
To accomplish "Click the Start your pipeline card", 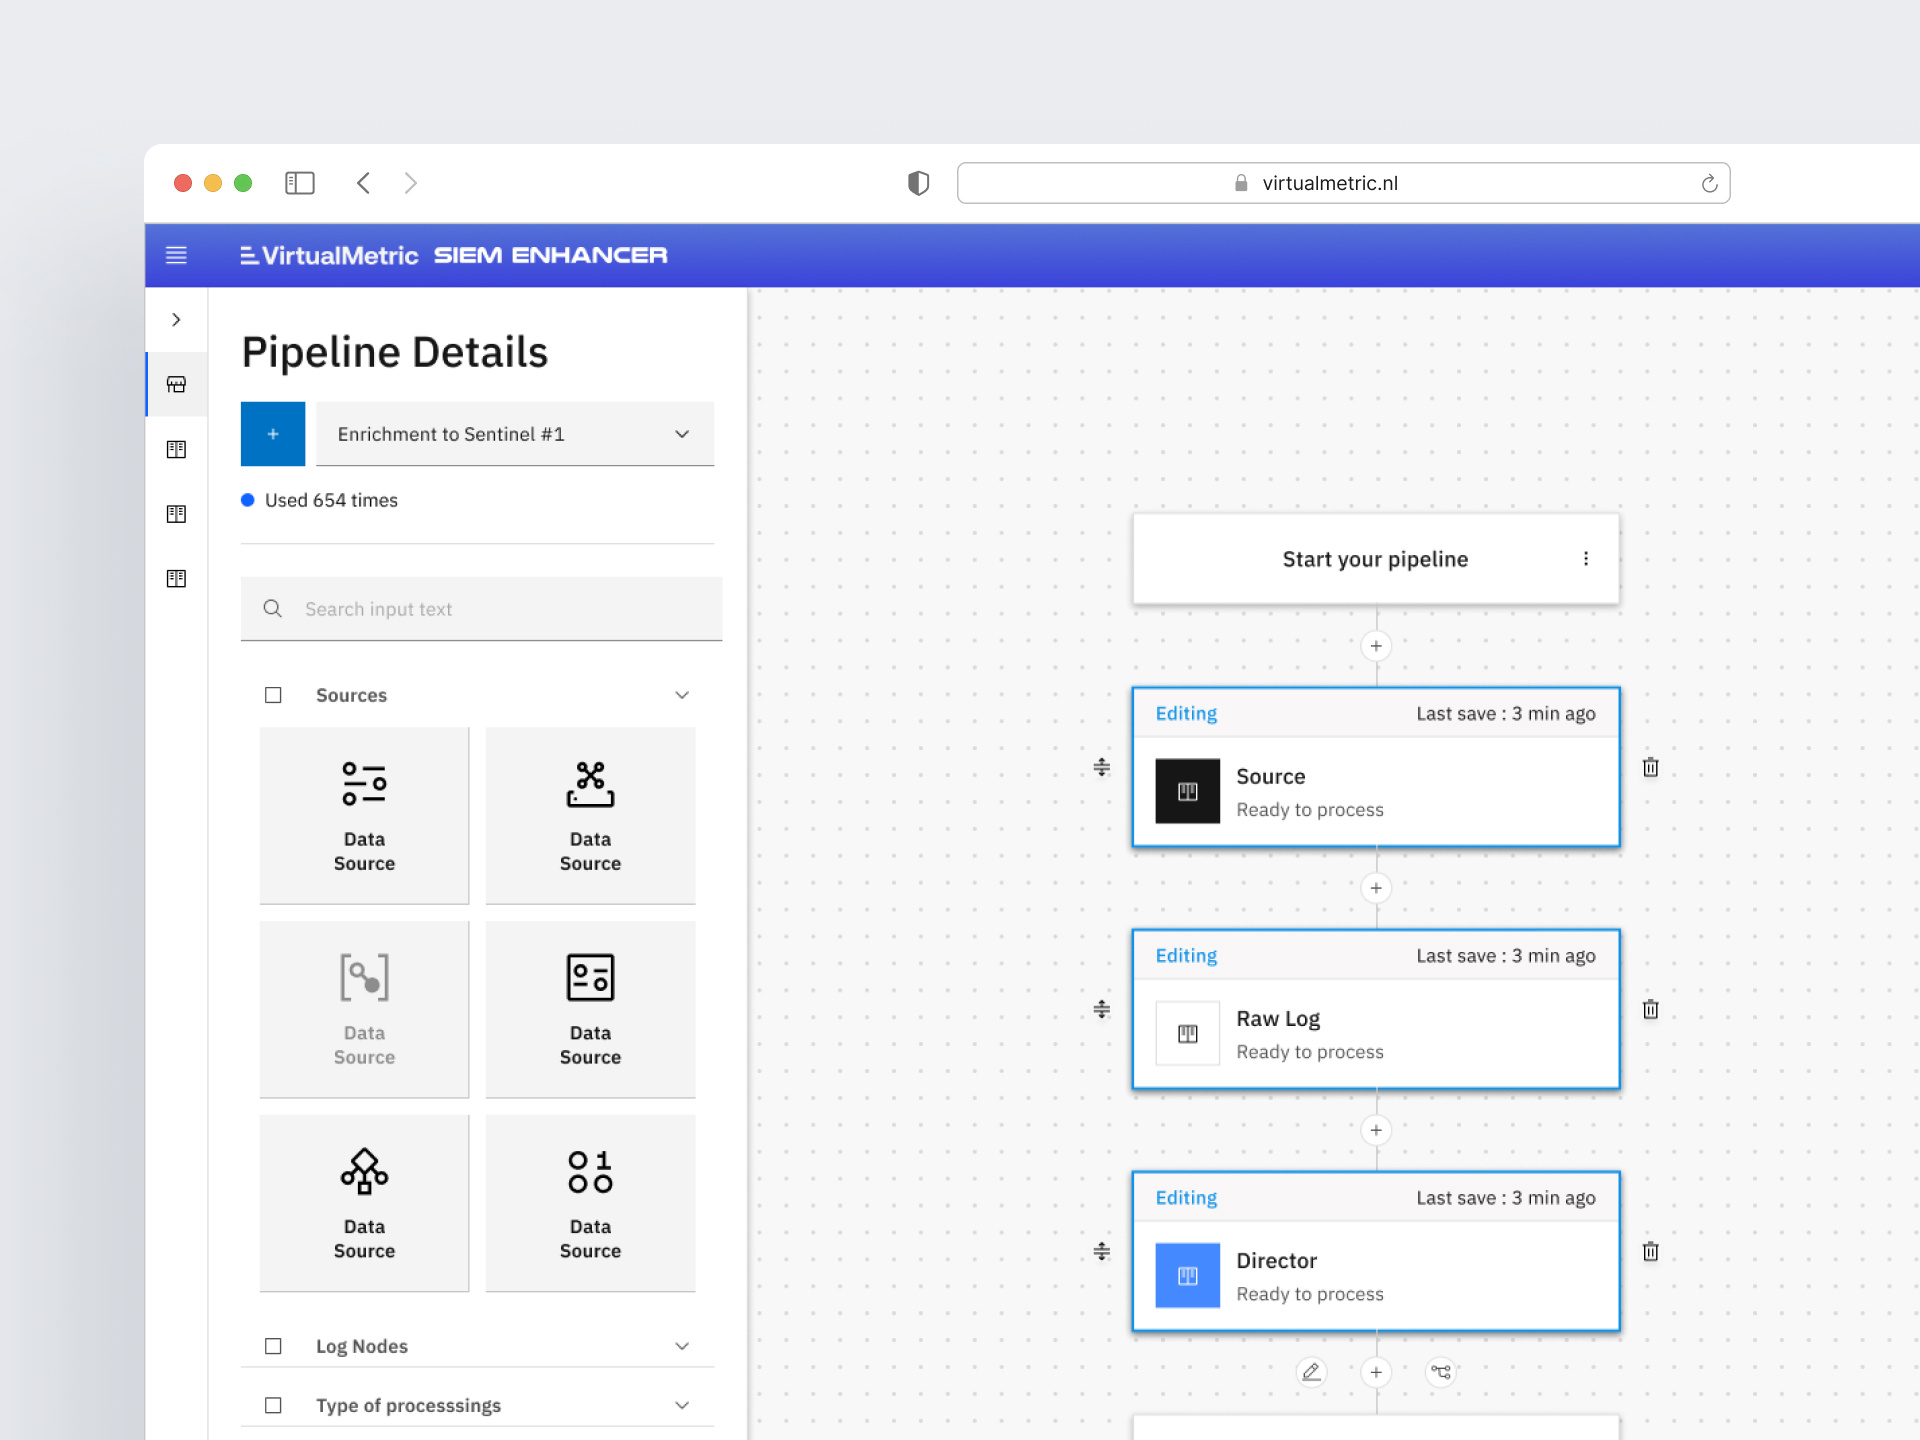I will pos(1376,559).
